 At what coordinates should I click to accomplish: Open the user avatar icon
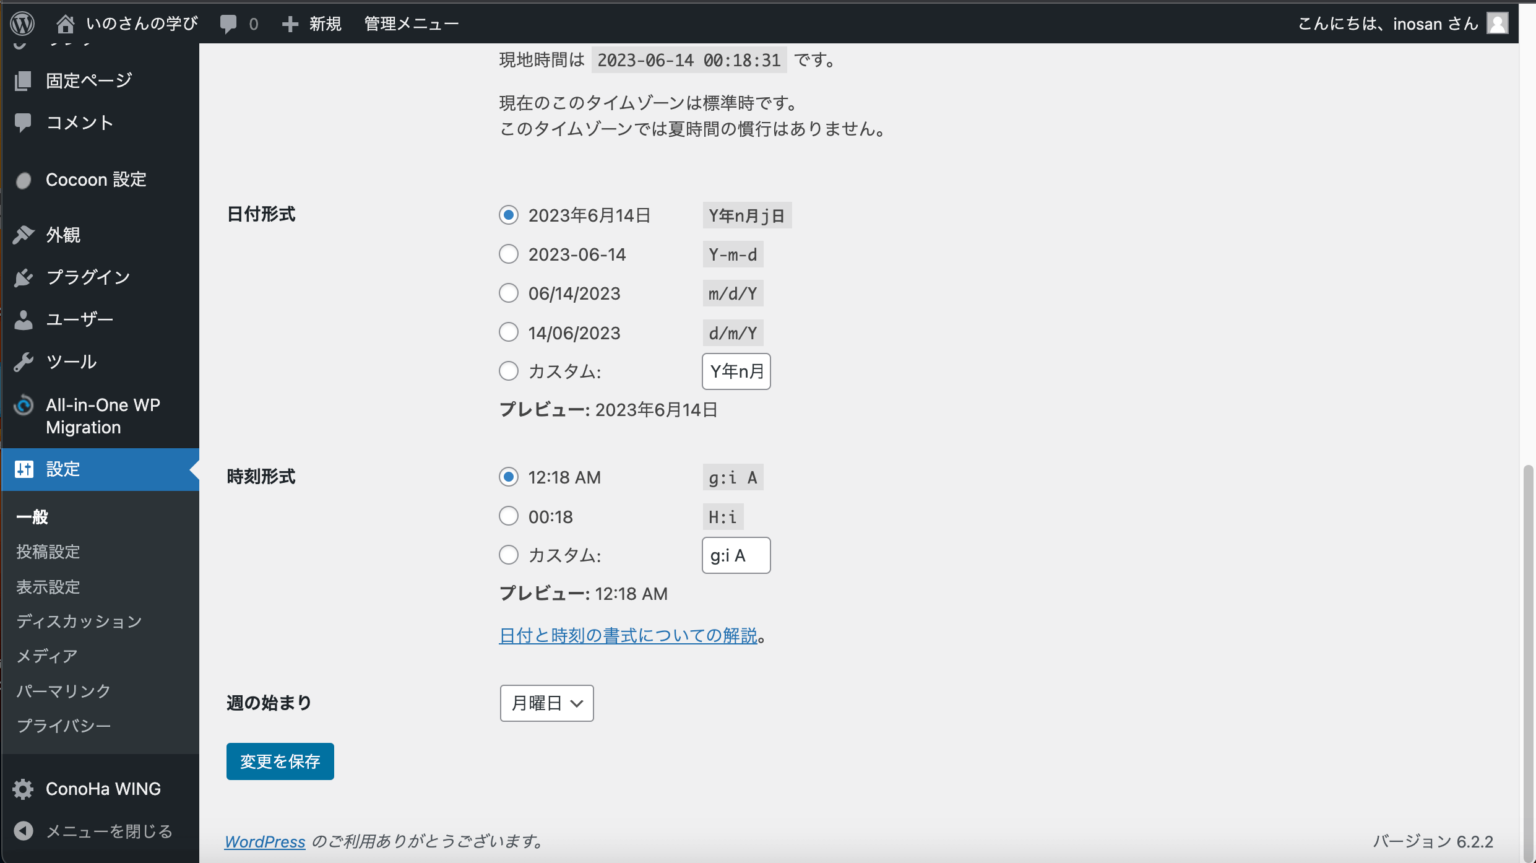(x=1497, y=23)
